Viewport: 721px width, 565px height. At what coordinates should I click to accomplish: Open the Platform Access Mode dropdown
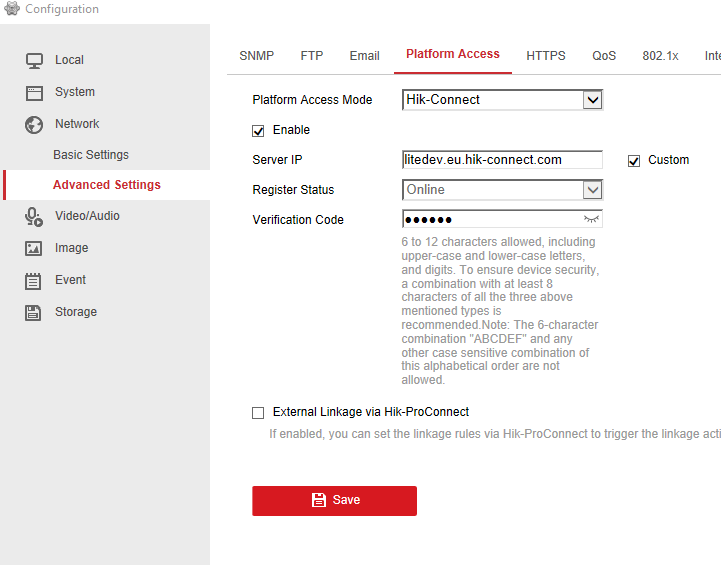tap(592, 100)
